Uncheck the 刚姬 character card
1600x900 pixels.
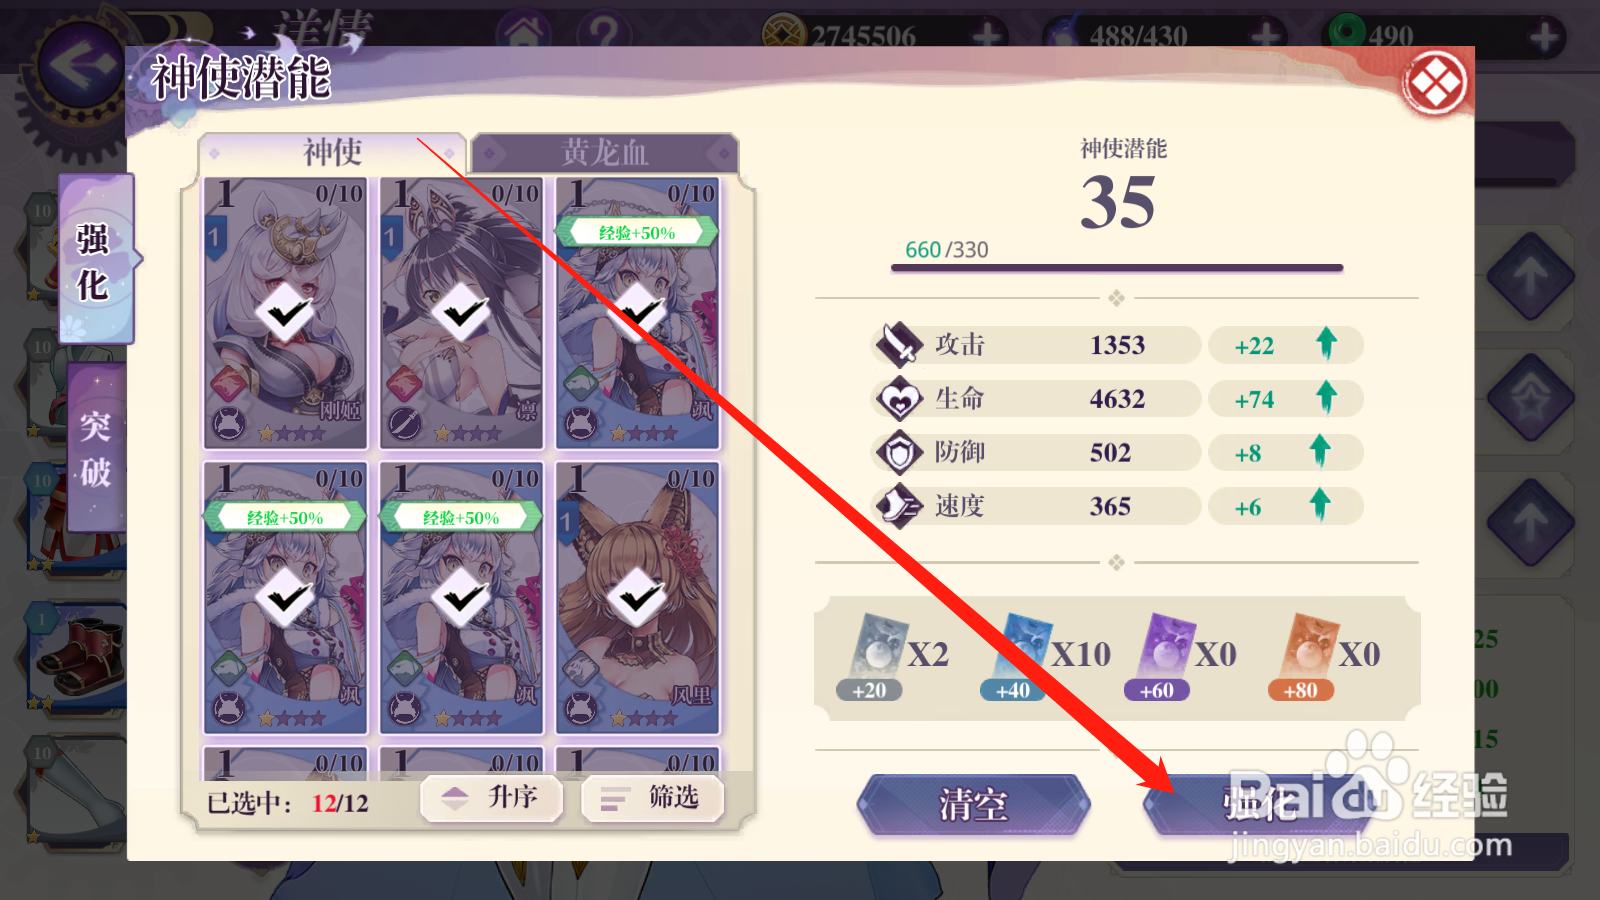tap(286, 313)
